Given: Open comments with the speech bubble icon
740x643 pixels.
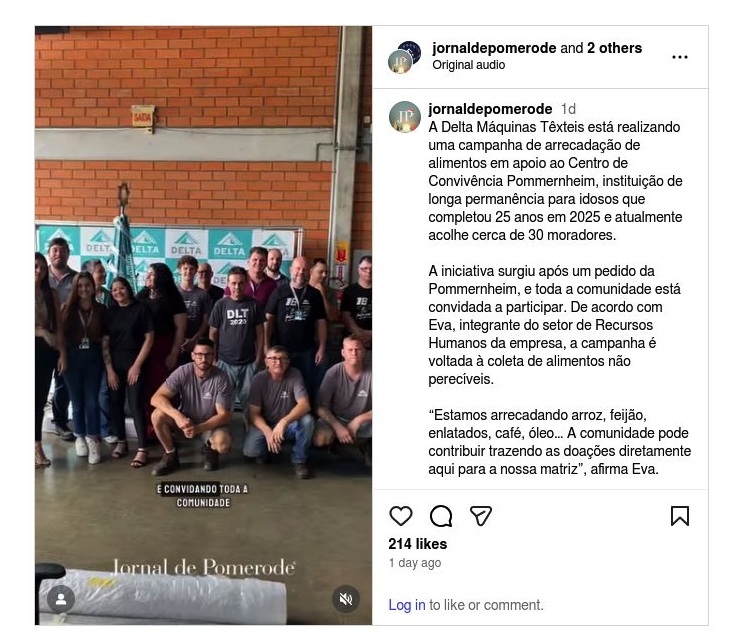Looking at the screenshot, I should coord(441,516).
